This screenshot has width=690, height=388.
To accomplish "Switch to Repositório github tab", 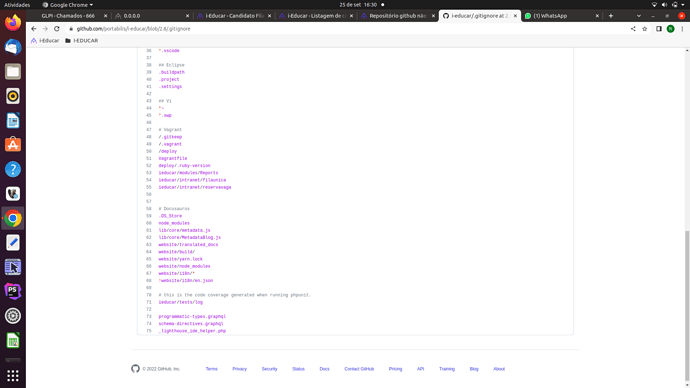I will tap(398, 16).
